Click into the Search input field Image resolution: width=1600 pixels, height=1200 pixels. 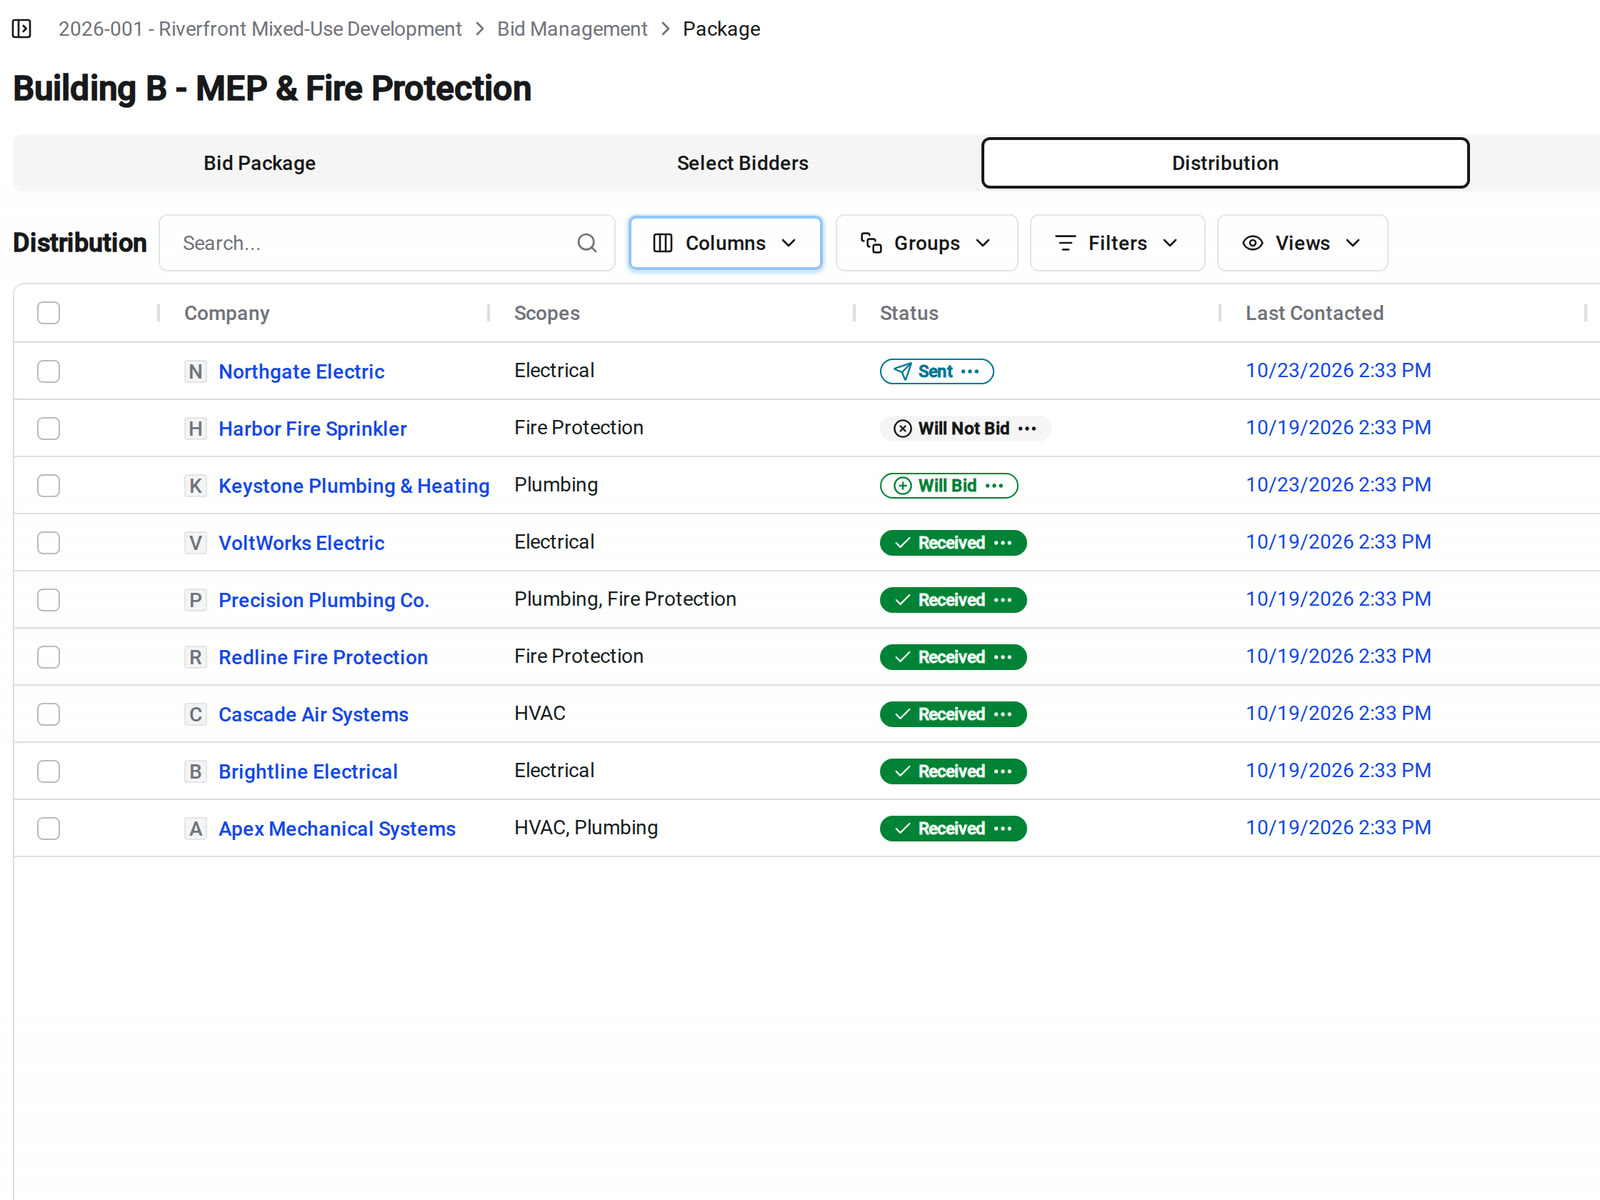click(x=387, y=243)
